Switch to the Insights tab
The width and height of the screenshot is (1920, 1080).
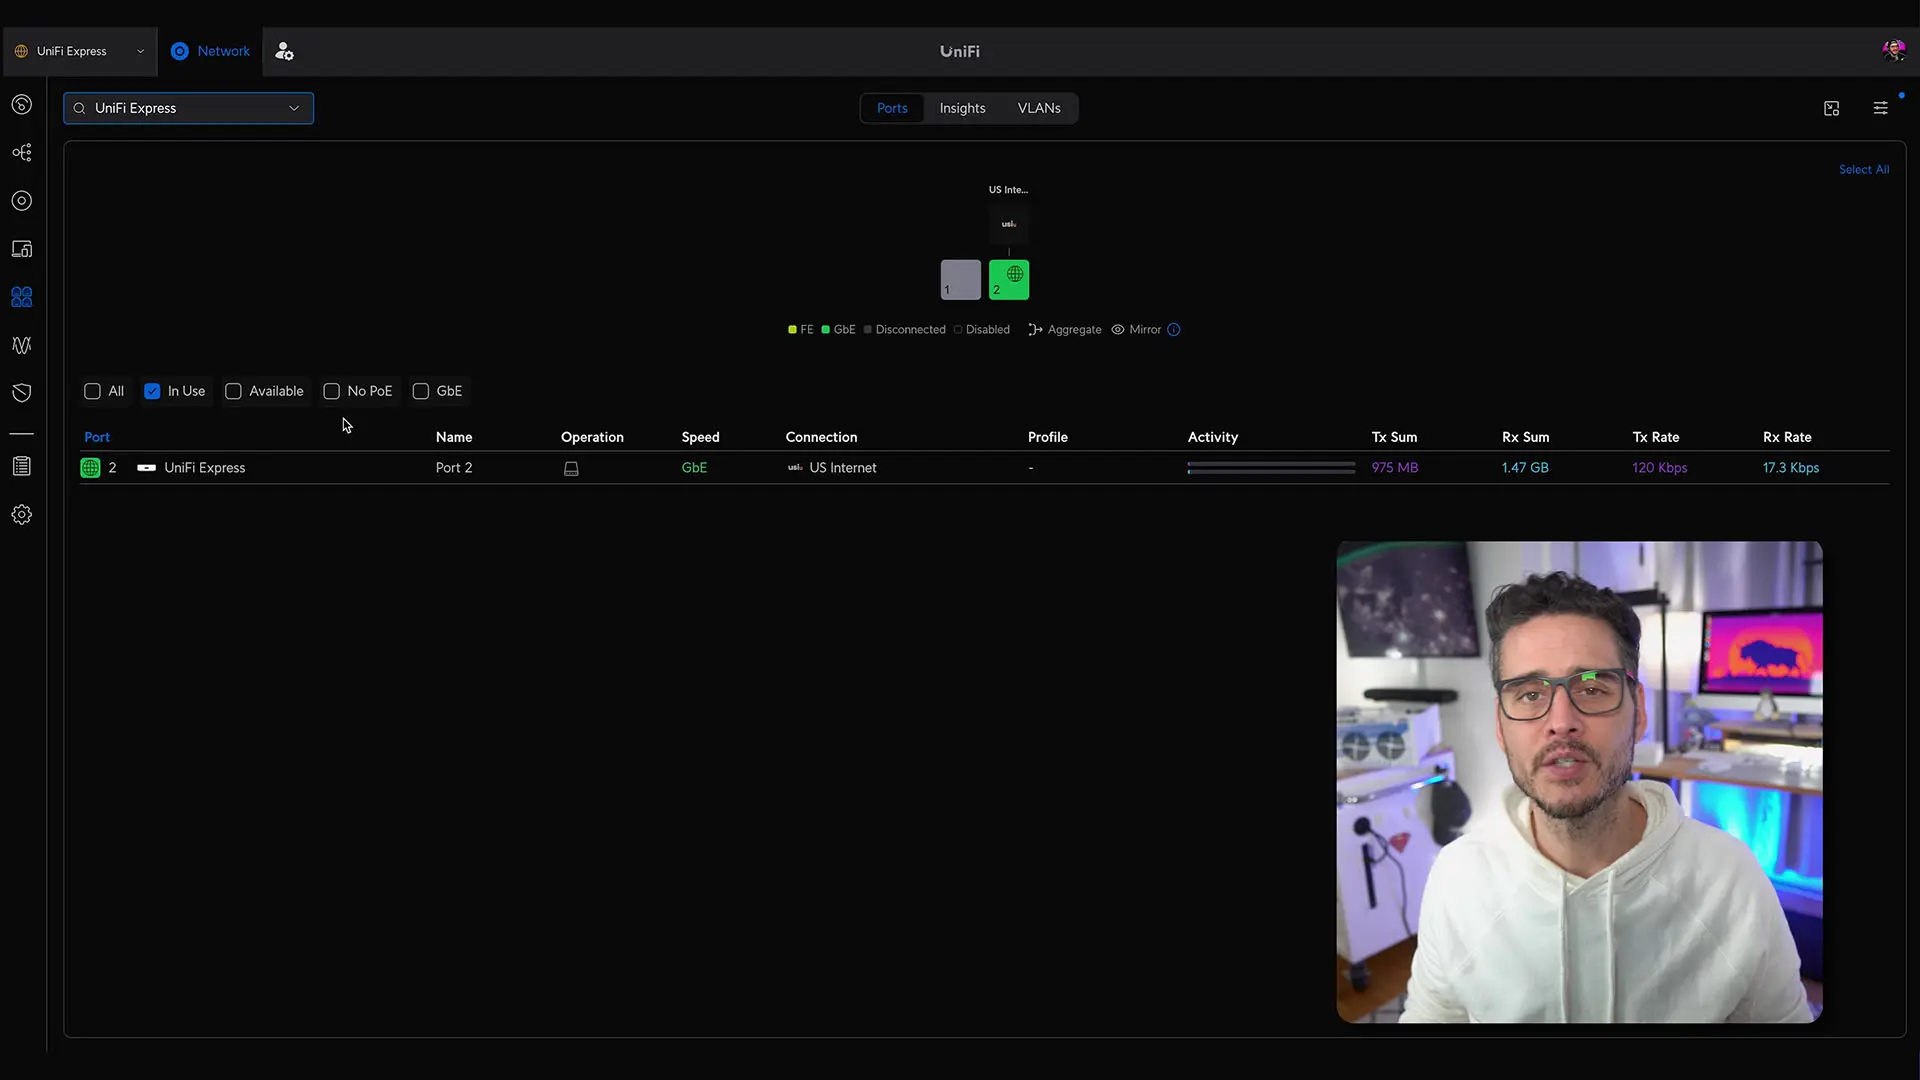[x=962, y=108]
